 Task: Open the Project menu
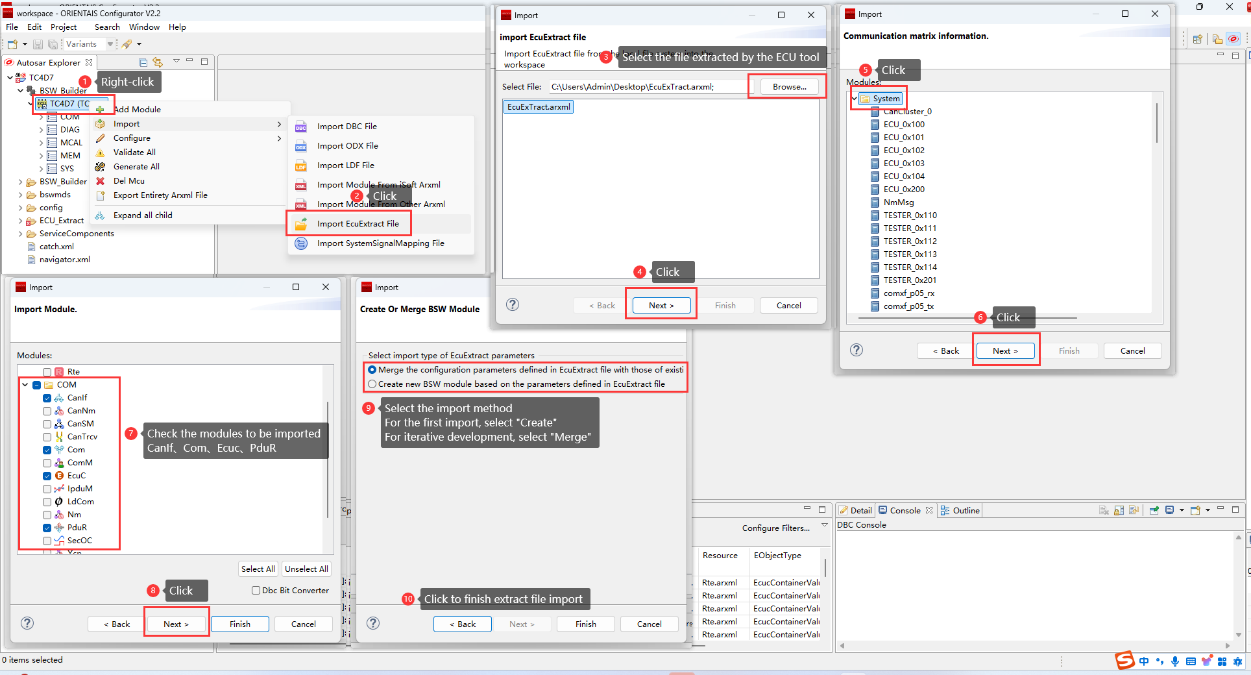64,27
